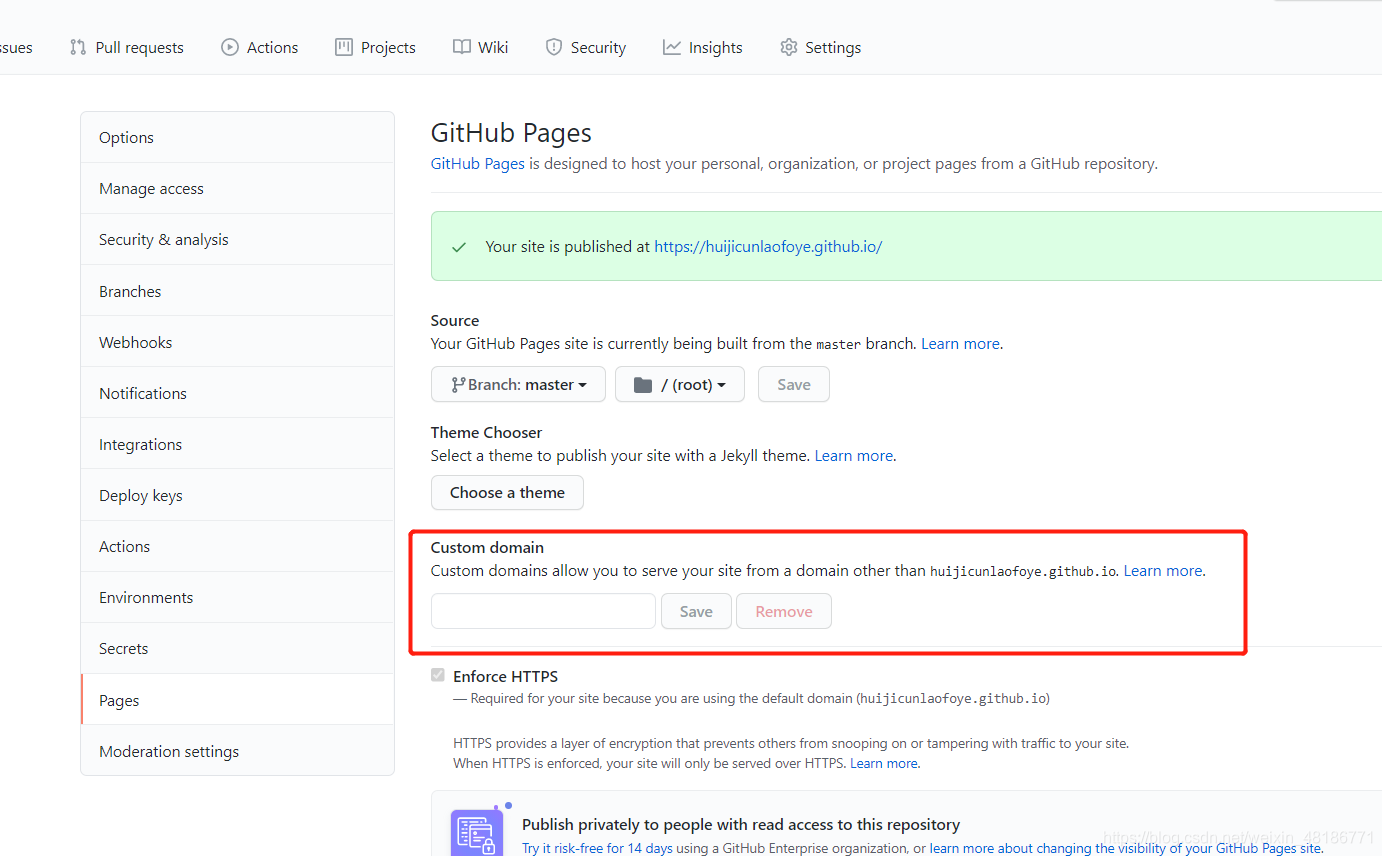1382x856 pixels.
Task: Select Pages in settings sidebar
Action: pyautogui.click(x=237, y=700)
